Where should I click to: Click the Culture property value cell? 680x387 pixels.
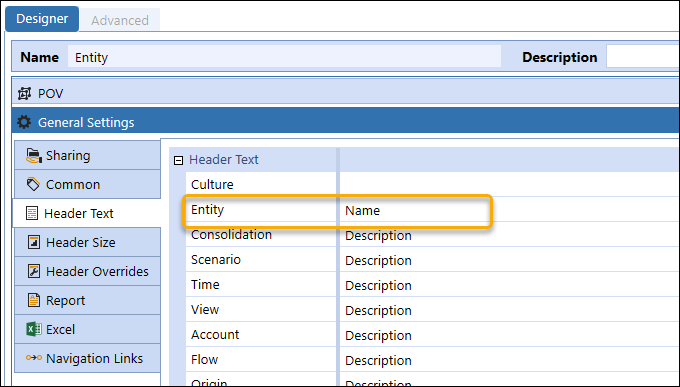[509, 184]
